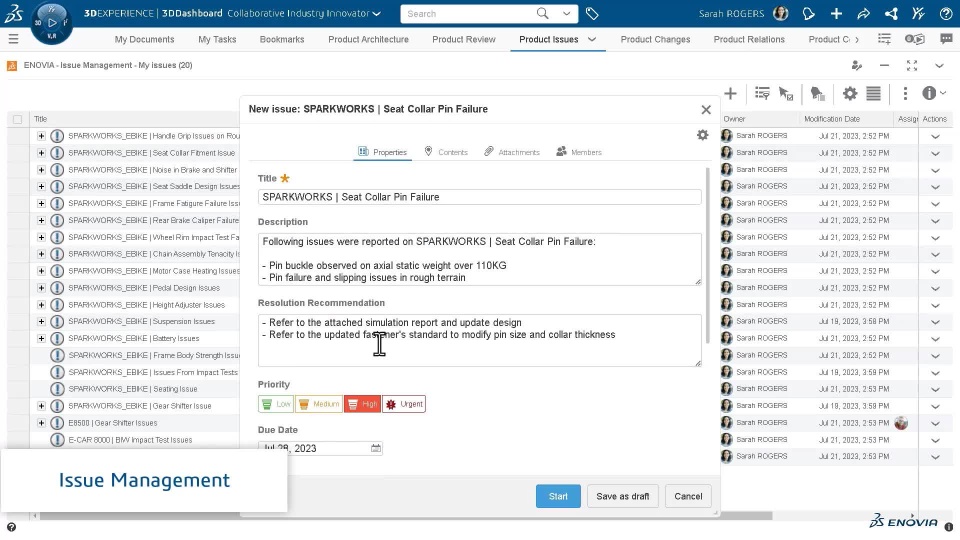Set priority to Urgent

pos(404,404)
